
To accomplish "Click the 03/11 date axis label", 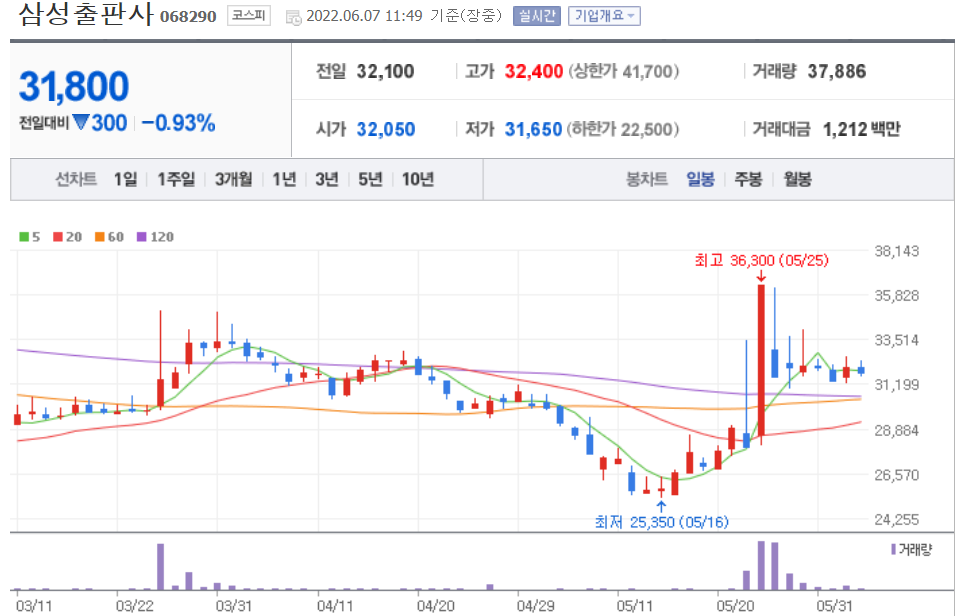I will tap(33, 606).
